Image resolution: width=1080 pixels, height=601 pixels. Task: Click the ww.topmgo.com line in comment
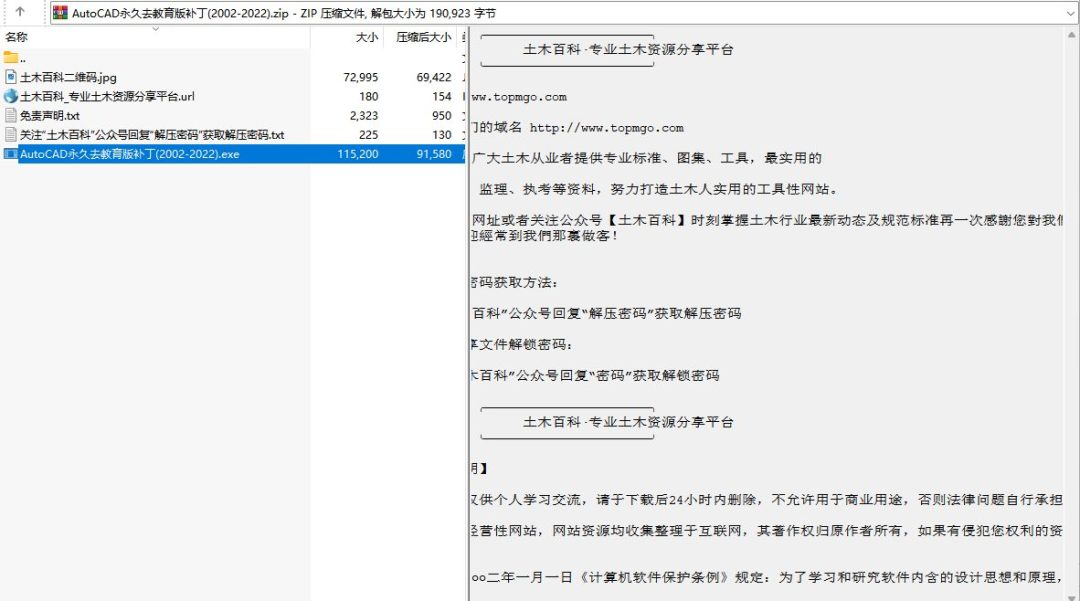tap(519, 97)
